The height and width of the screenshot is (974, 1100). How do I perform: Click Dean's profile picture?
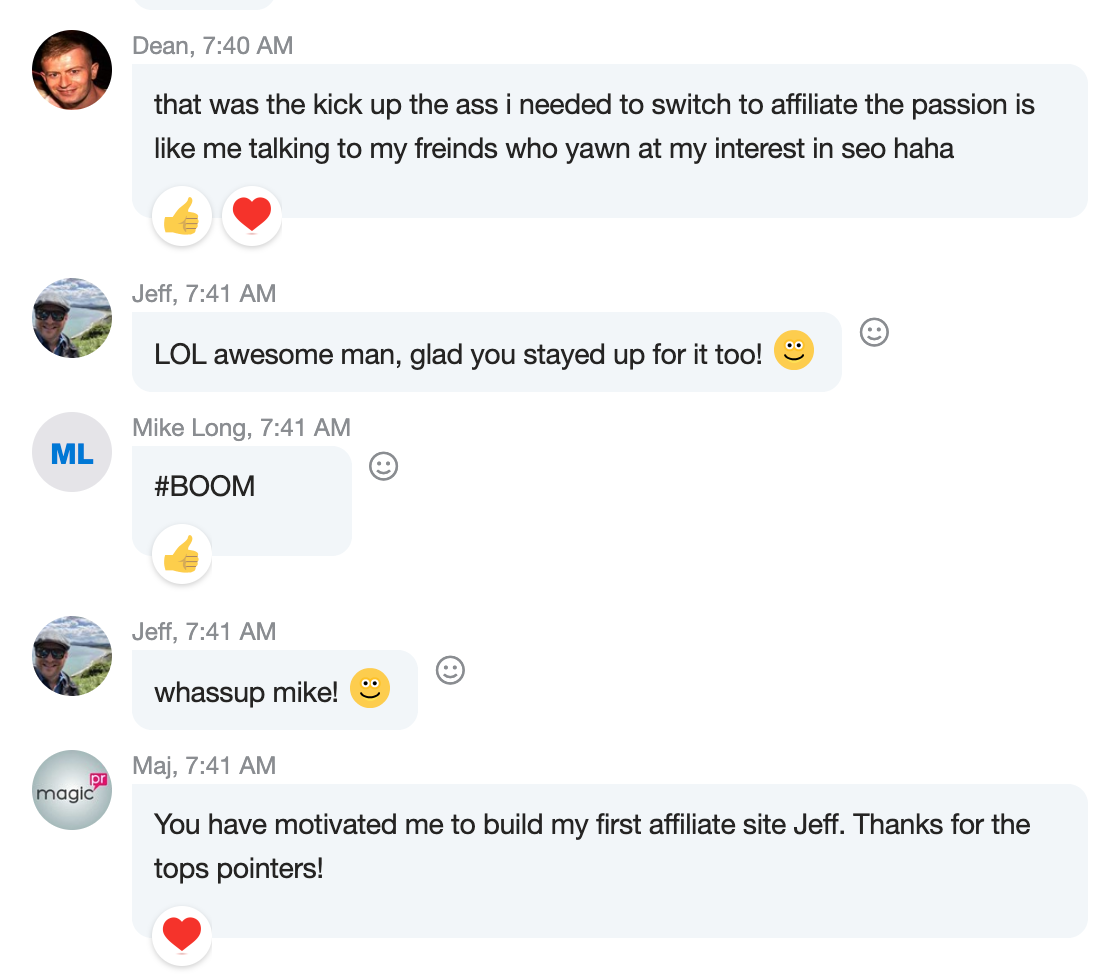tap(72, 69)
